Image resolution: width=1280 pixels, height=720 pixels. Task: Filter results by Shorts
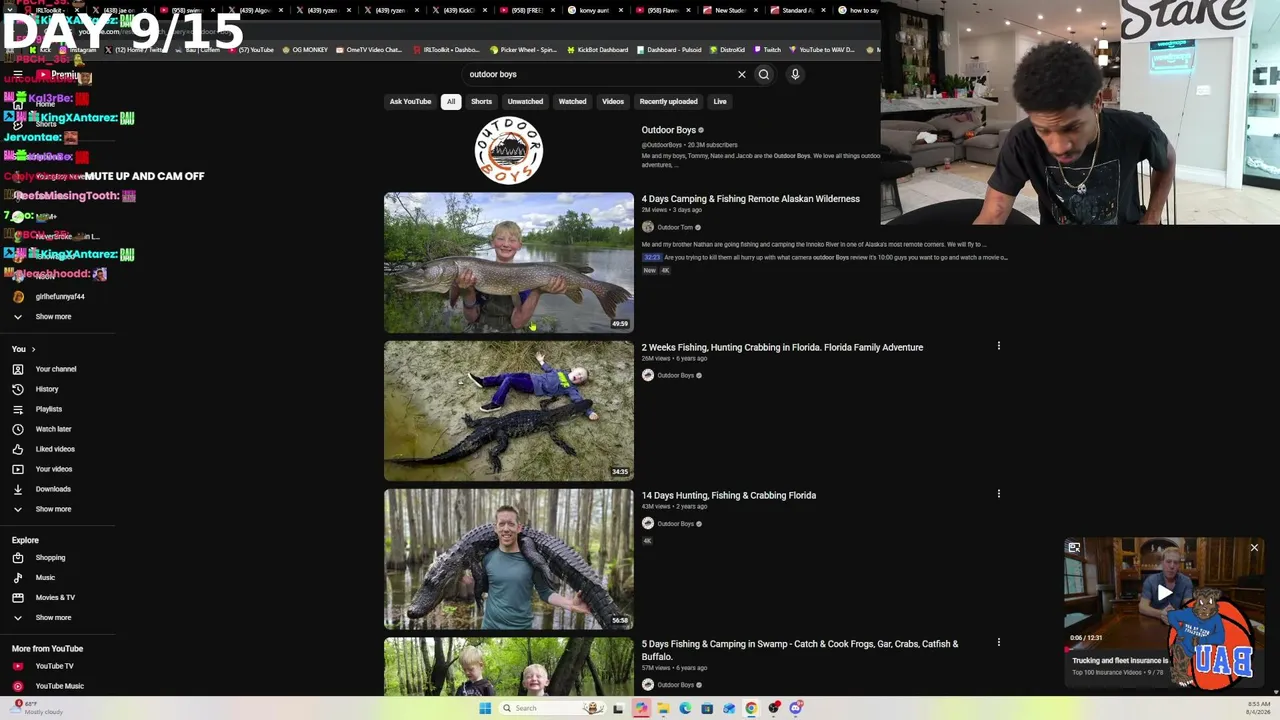tap(481, 101)
